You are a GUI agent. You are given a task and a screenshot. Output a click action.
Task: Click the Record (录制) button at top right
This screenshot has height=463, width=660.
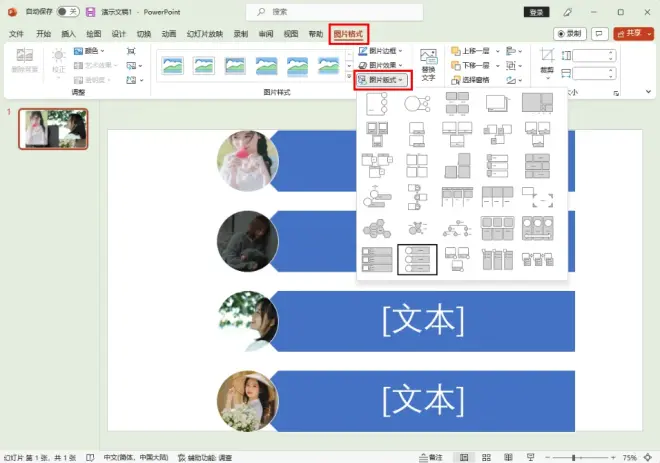click(x=570, y=34)
